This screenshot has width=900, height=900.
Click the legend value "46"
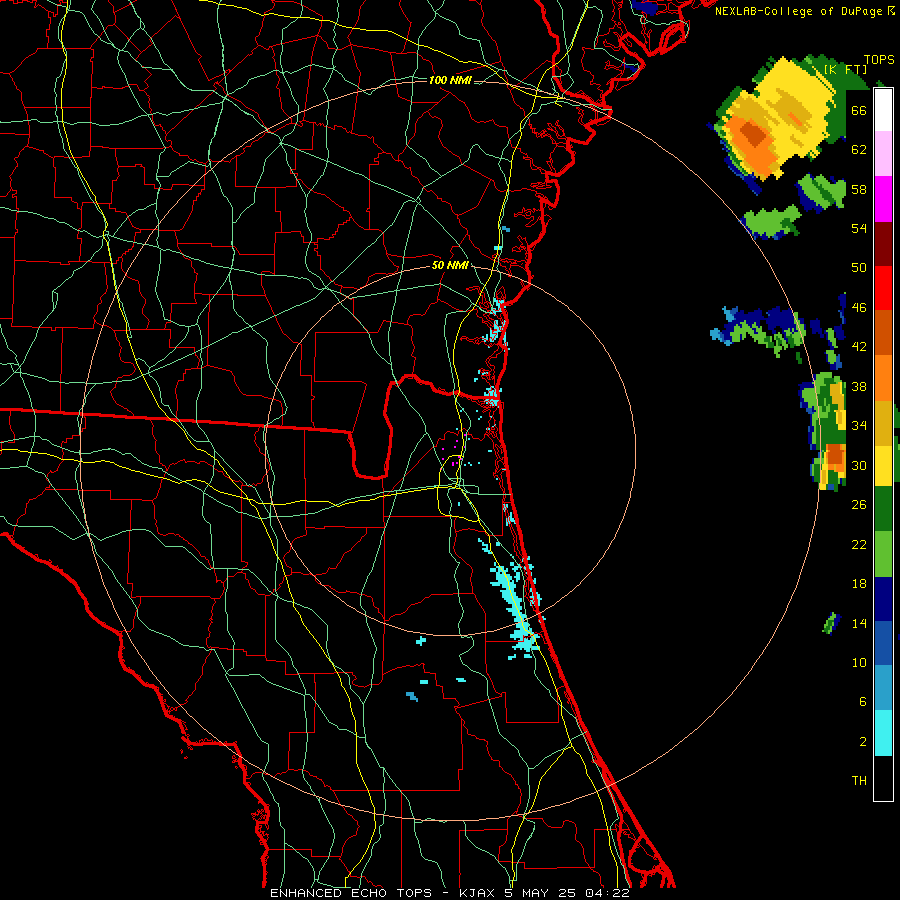click(x=859, y=308)
